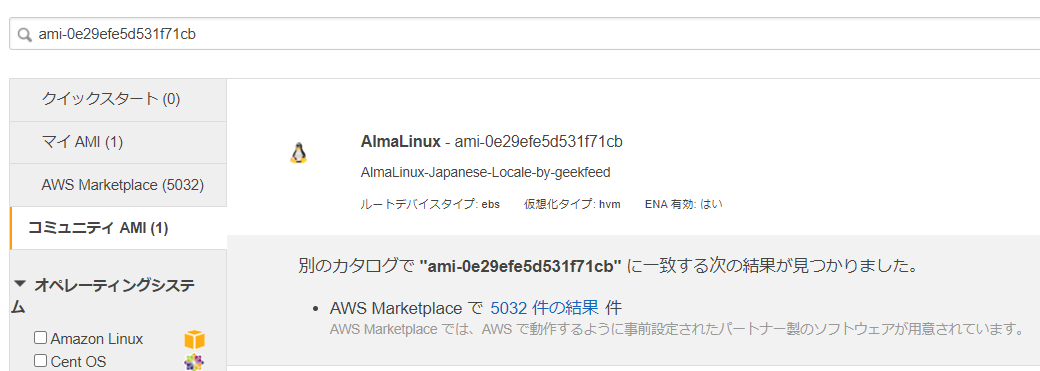Click the ENA 有効: はい text
Viewport: 1040px width, 371px height.
coord(683,204)
